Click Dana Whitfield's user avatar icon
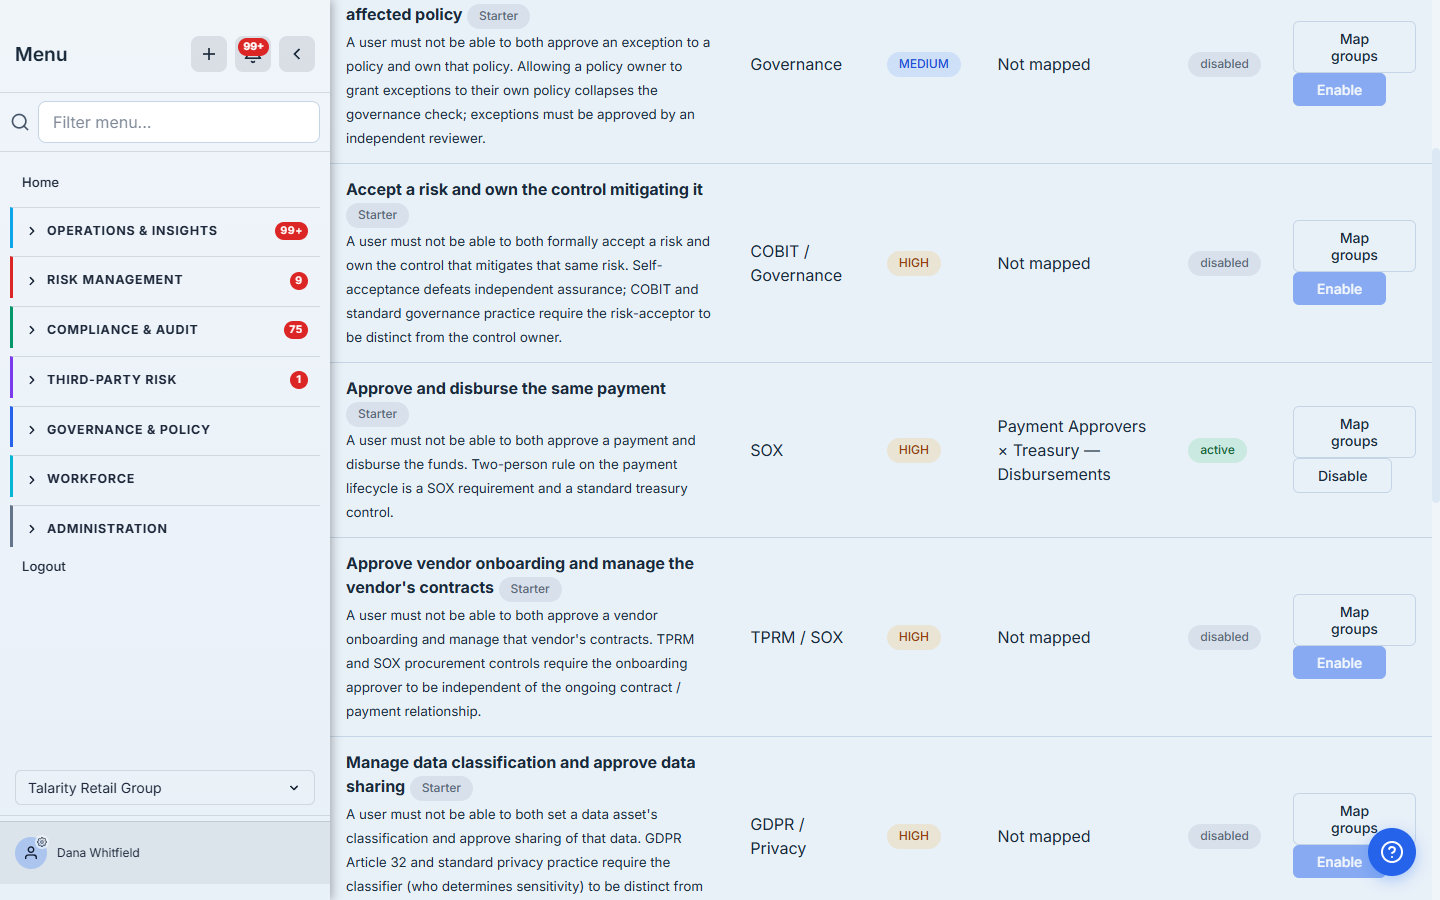1440x900 pixels. pos(31,853)
